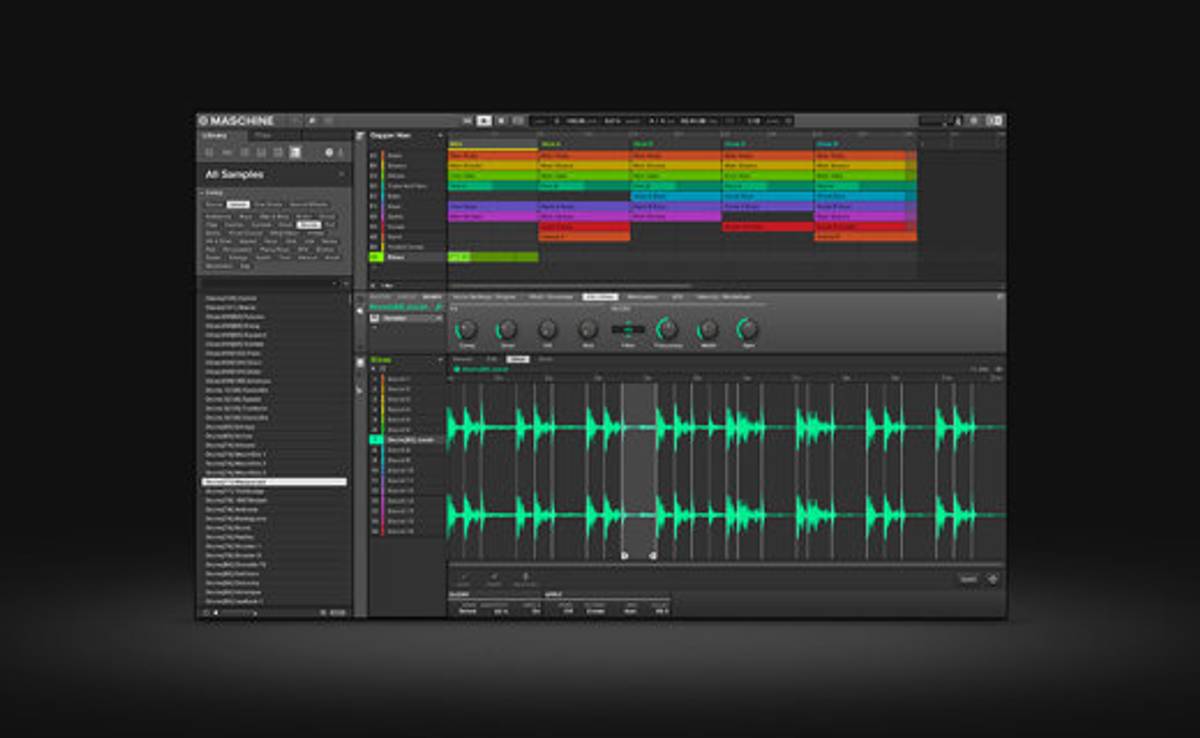Select the Groups file type icon in browser
Screen dimensions: 1200x738
227,152
